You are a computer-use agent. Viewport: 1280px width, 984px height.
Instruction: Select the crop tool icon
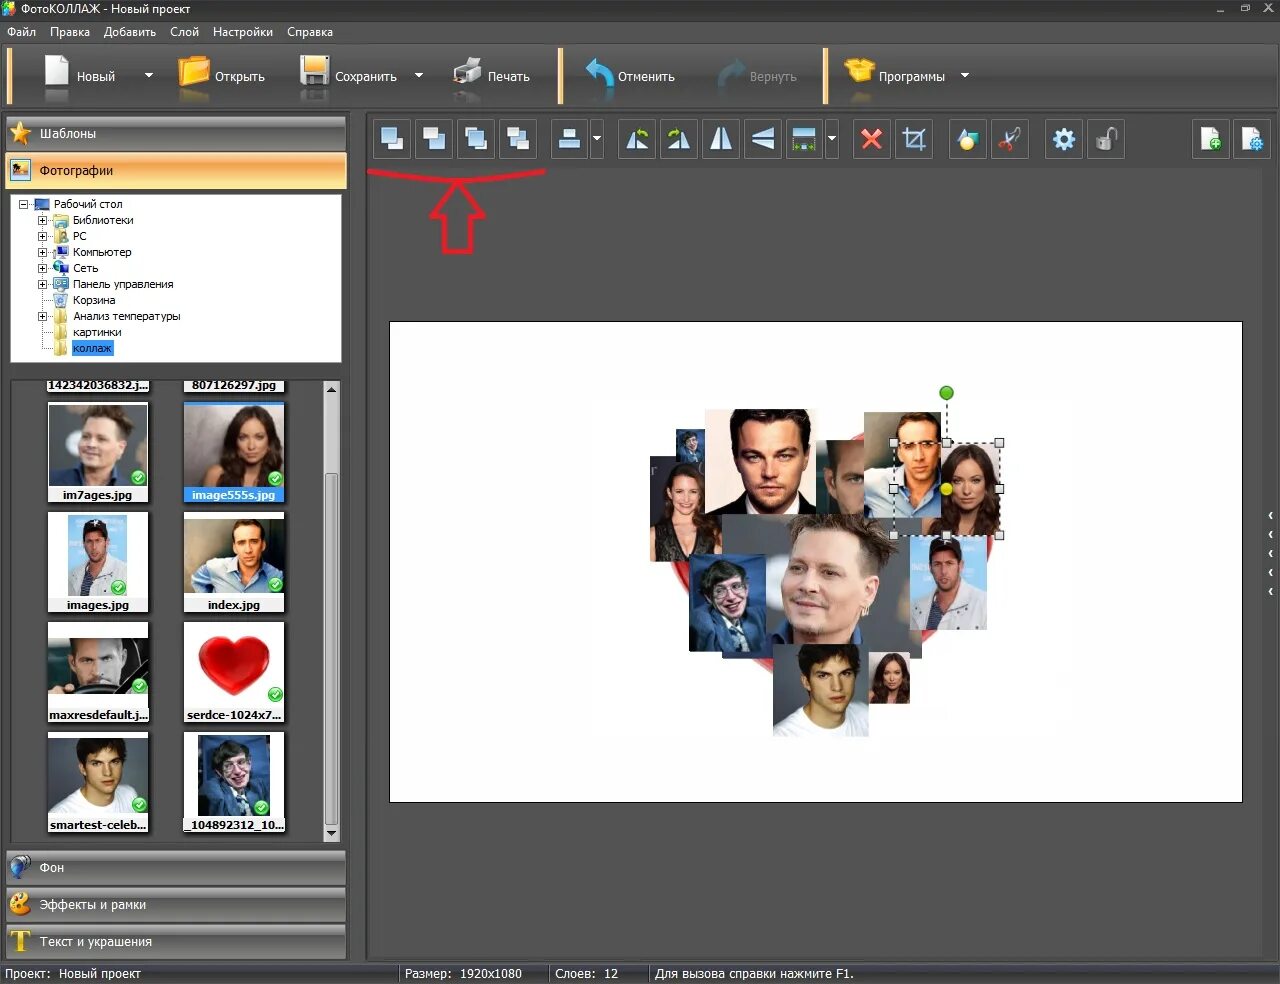[x=913, y=139]
